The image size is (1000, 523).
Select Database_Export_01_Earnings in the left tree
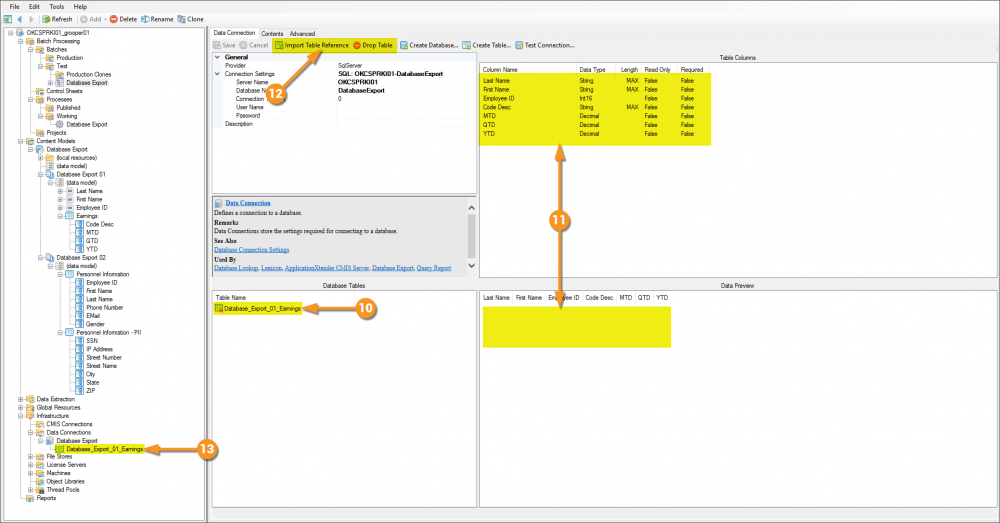[x=105, y=449]
